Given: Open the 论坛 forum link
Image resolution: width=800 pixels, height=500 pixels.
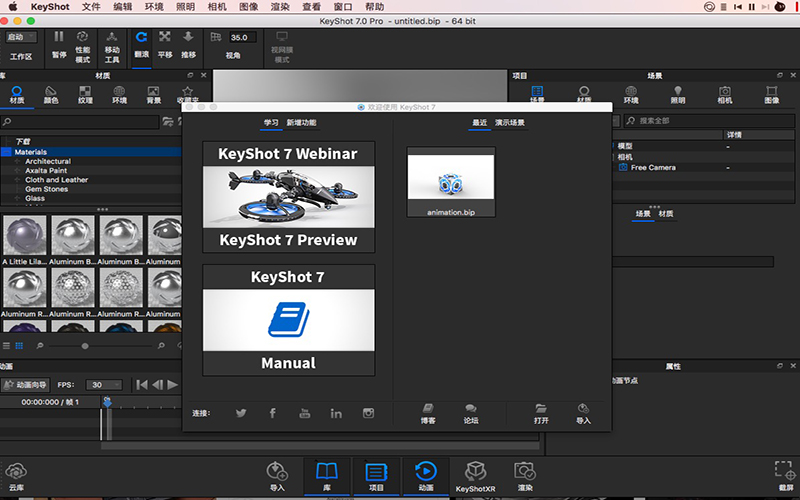Looking at the screenshot, I should tap(471, 414).
